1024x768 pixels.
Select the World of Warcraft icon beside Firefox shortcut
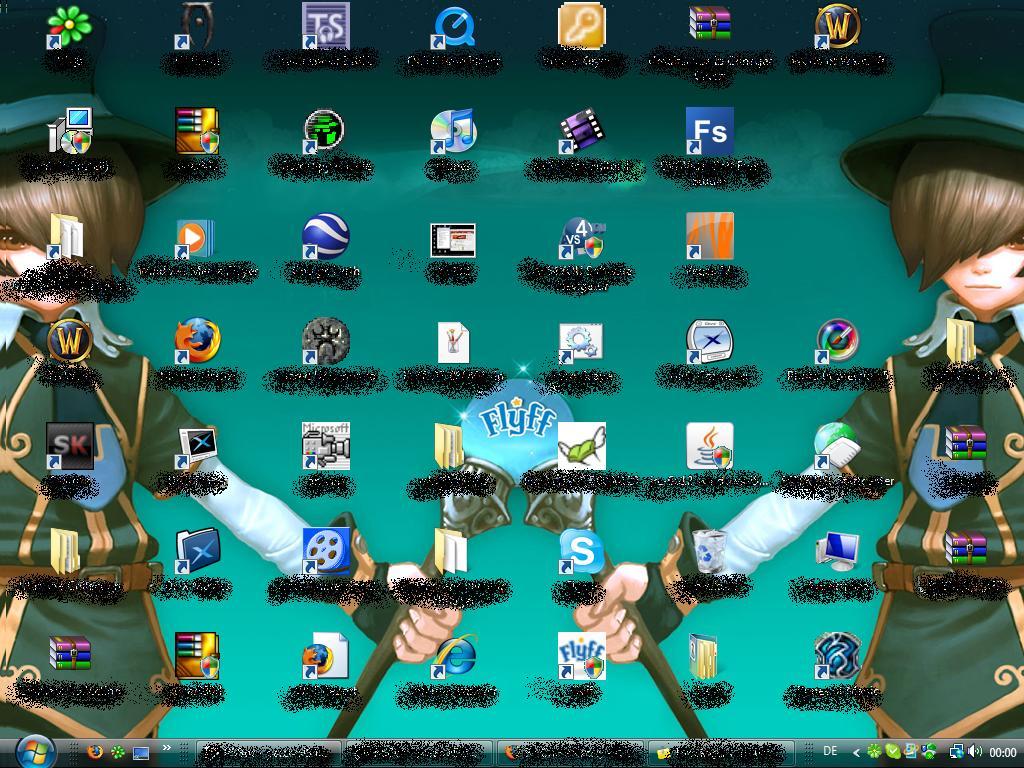tap(70, 340)
